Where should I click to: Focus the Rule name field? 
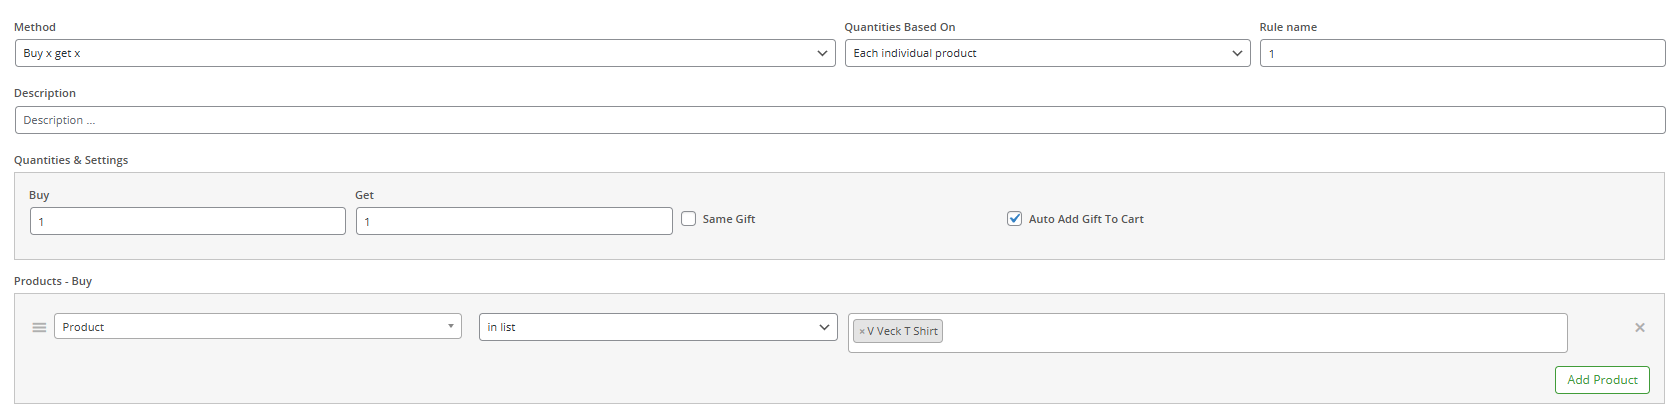1462,53
